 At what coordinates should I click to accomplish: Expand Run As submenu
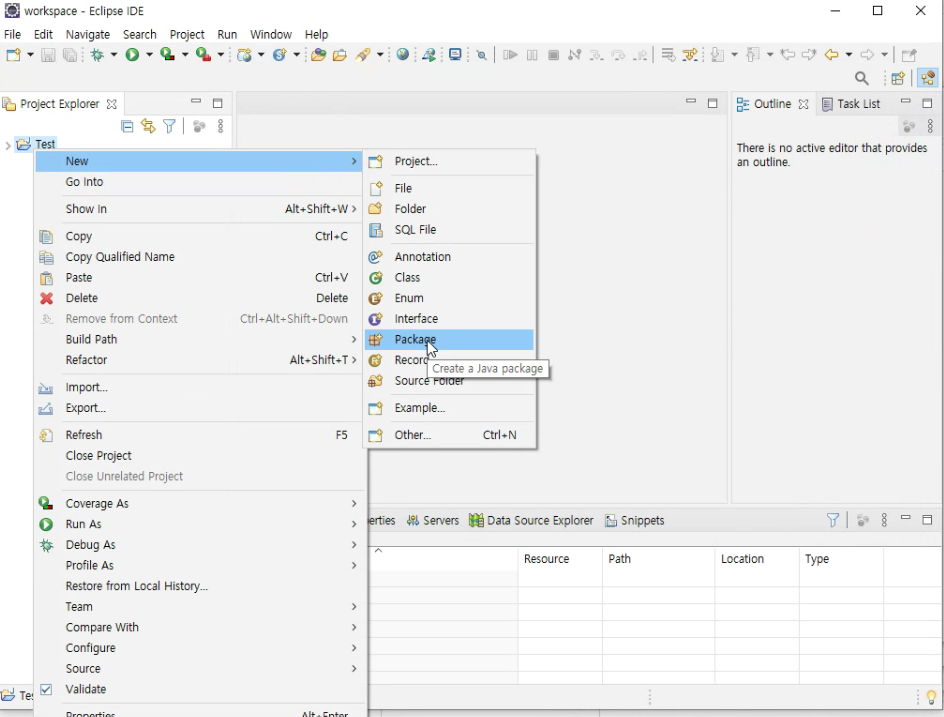click(200, 524)
